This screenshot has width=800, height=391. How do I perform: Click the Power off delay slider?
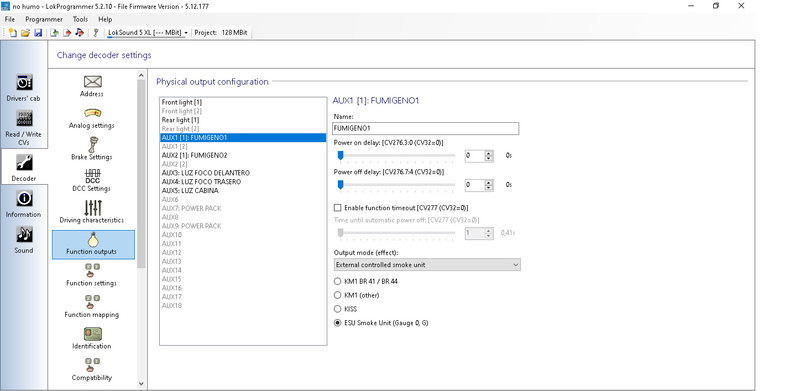(x=396, y=185)
